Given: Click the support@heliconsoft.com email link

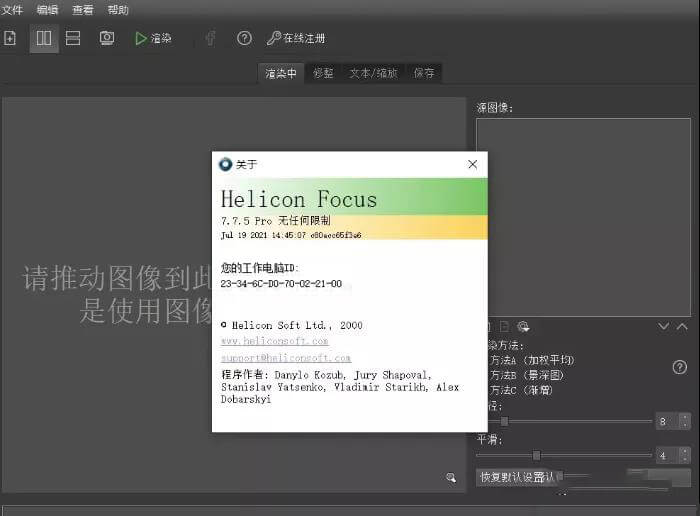Looking at the screenshot, I should [286, 358].
